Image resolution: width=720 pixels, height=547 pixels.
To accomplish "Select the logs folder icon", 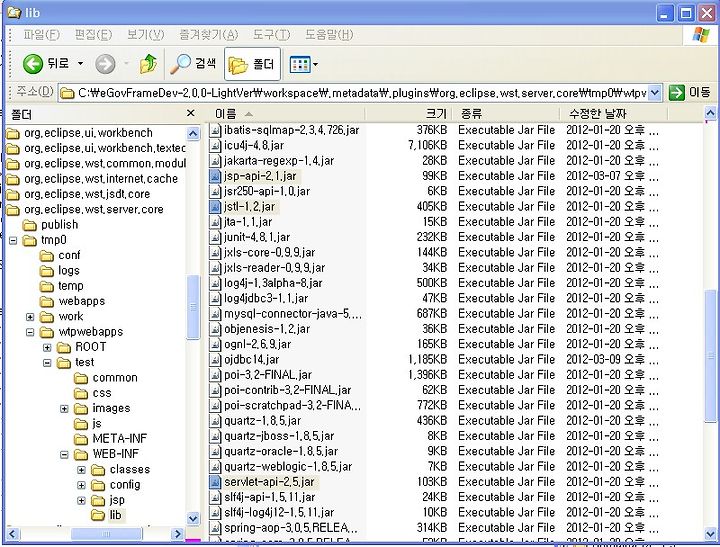I will tap(47, 271).
